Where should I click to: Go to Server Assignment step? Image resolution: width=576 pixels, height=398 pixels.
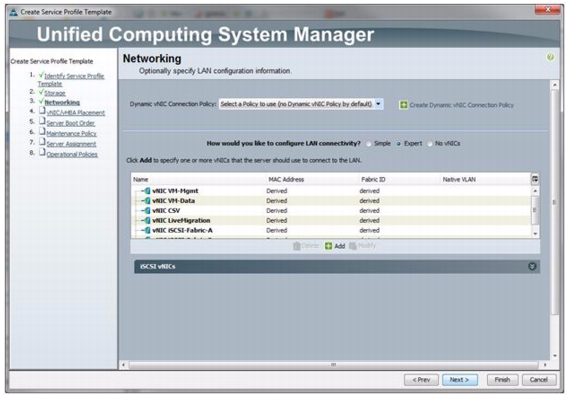71,144
